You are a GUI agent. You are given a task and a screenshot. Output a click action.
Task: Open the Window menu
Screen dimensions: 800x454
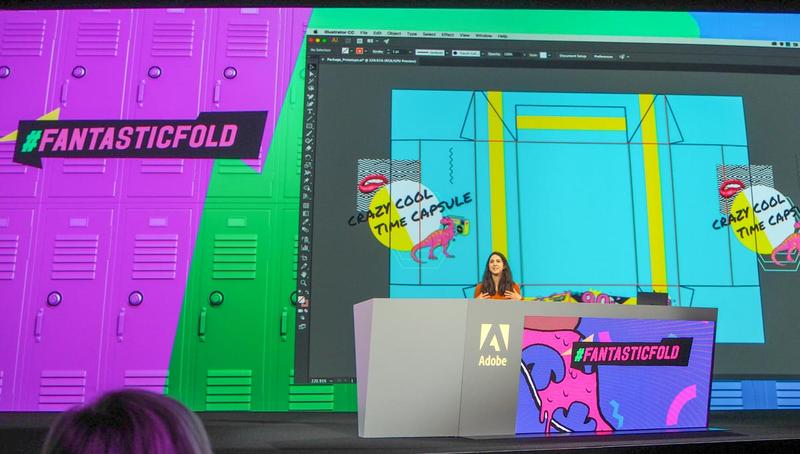pos(484,35)
